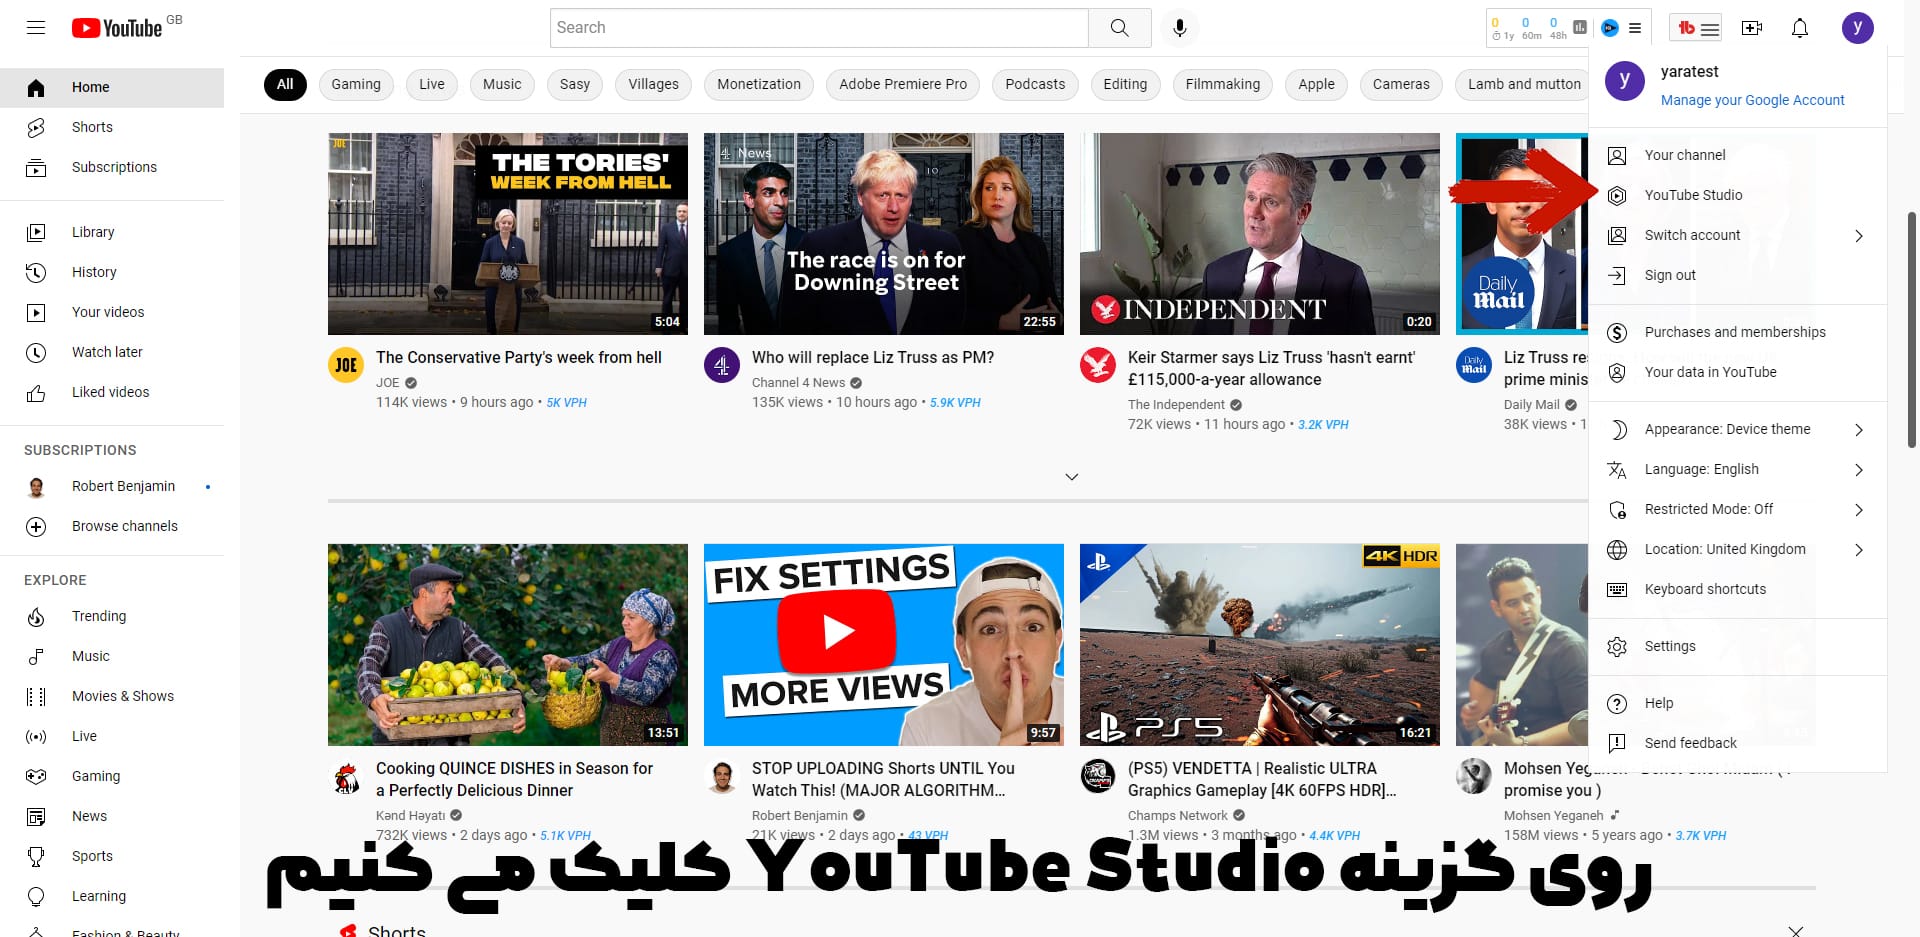1920x937 pixels.
Task: Open YouTube Studio from the account menu
Action: [x=1693, y=195]
